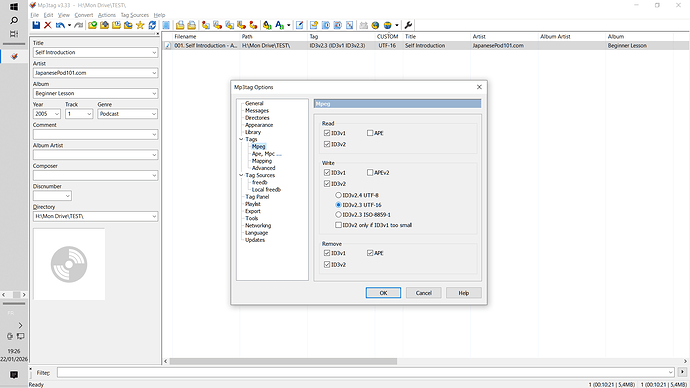The height and width of the screenshot is (388, 690).
Task: Open the Undo history dropdown arrow
Action: click(69, 25)
